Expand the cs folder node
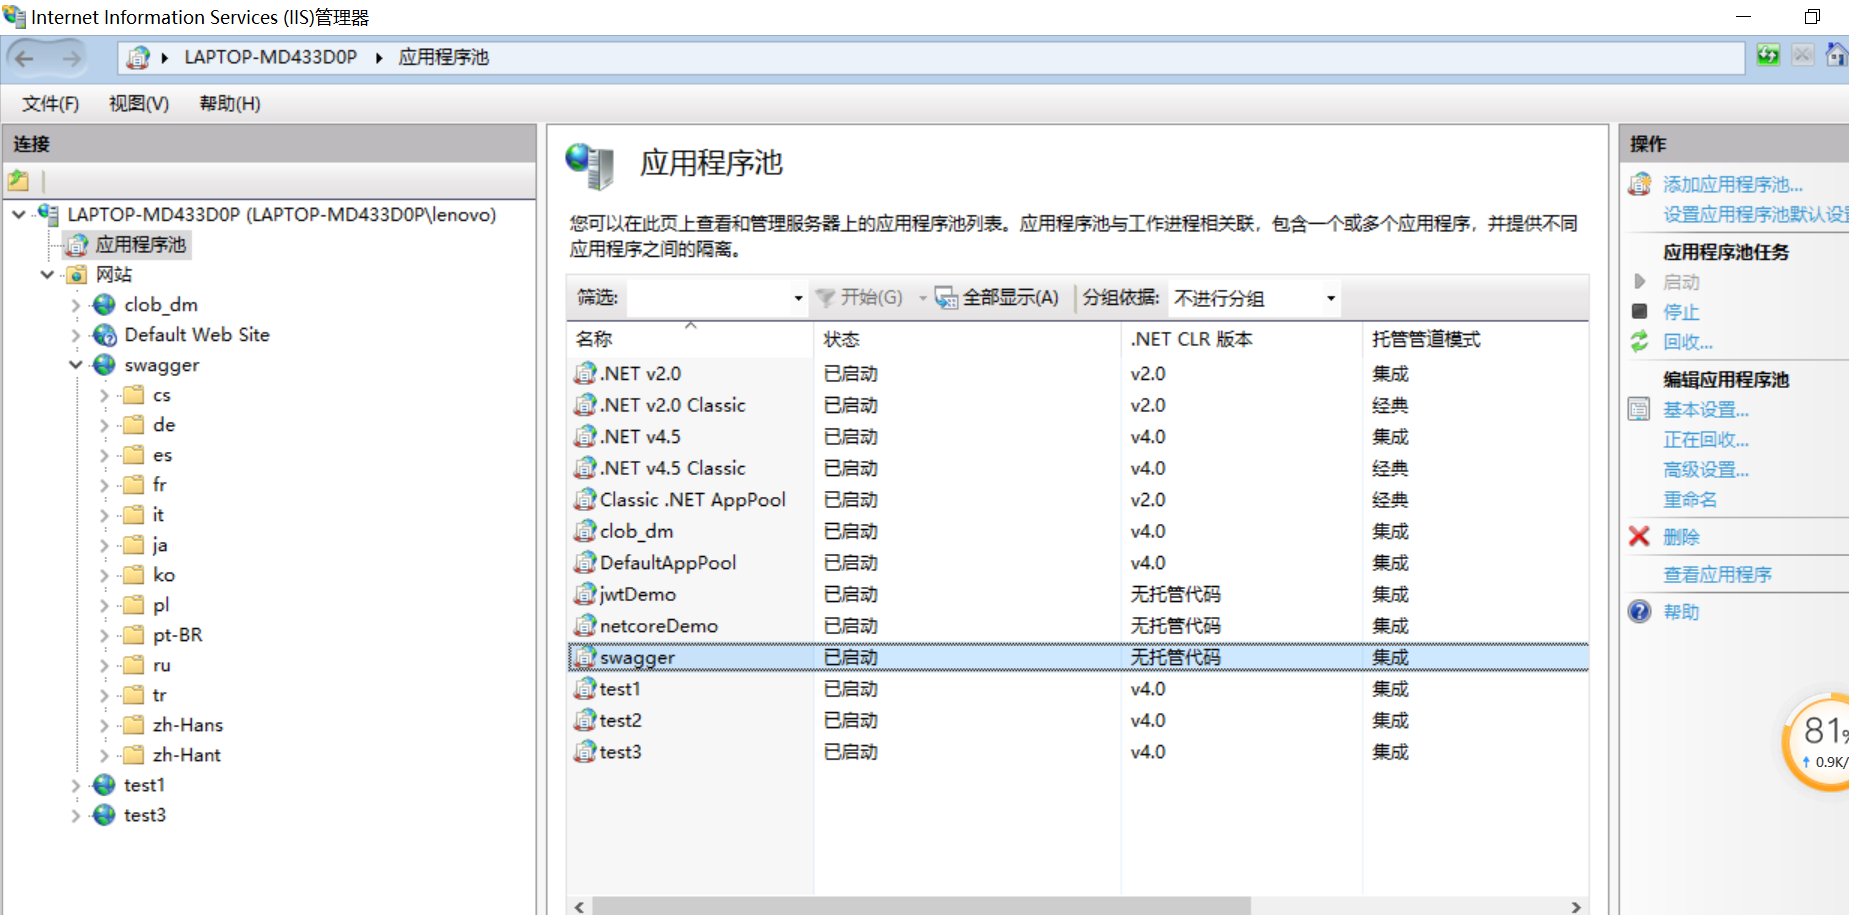Screen dimensions: 1849x915 click(x=105, y=395)
